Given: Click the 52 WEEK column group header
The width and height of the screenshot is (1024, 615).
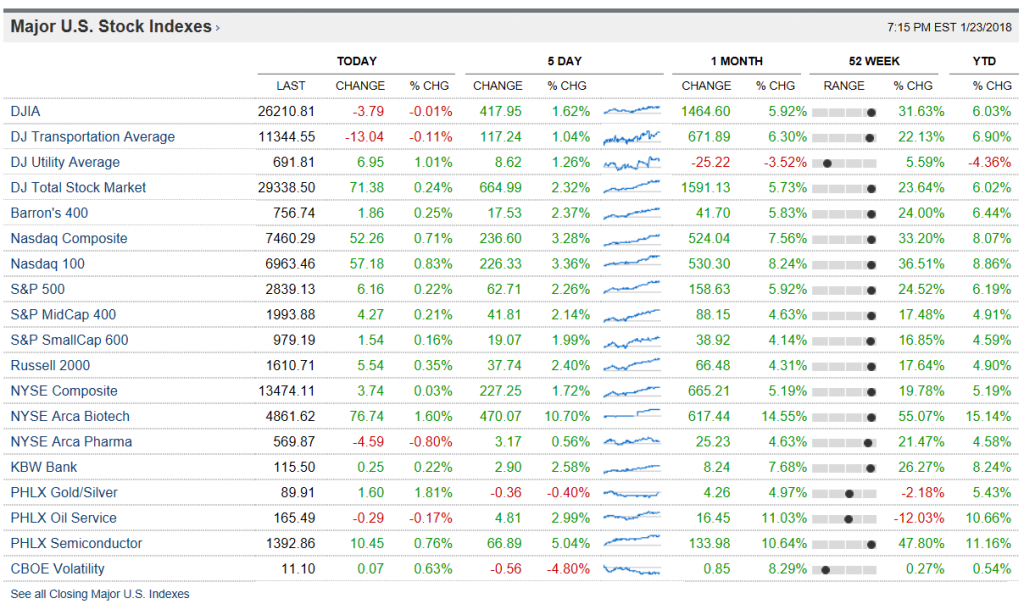Looking at the screenshot, I should click(875, 62).
